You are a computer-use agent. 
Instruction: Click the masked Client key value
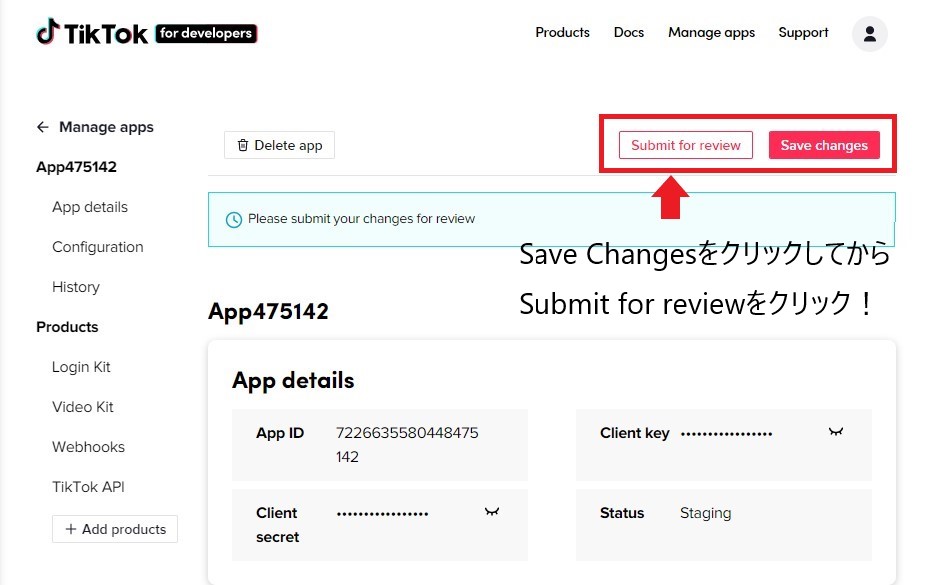[727, 434]
